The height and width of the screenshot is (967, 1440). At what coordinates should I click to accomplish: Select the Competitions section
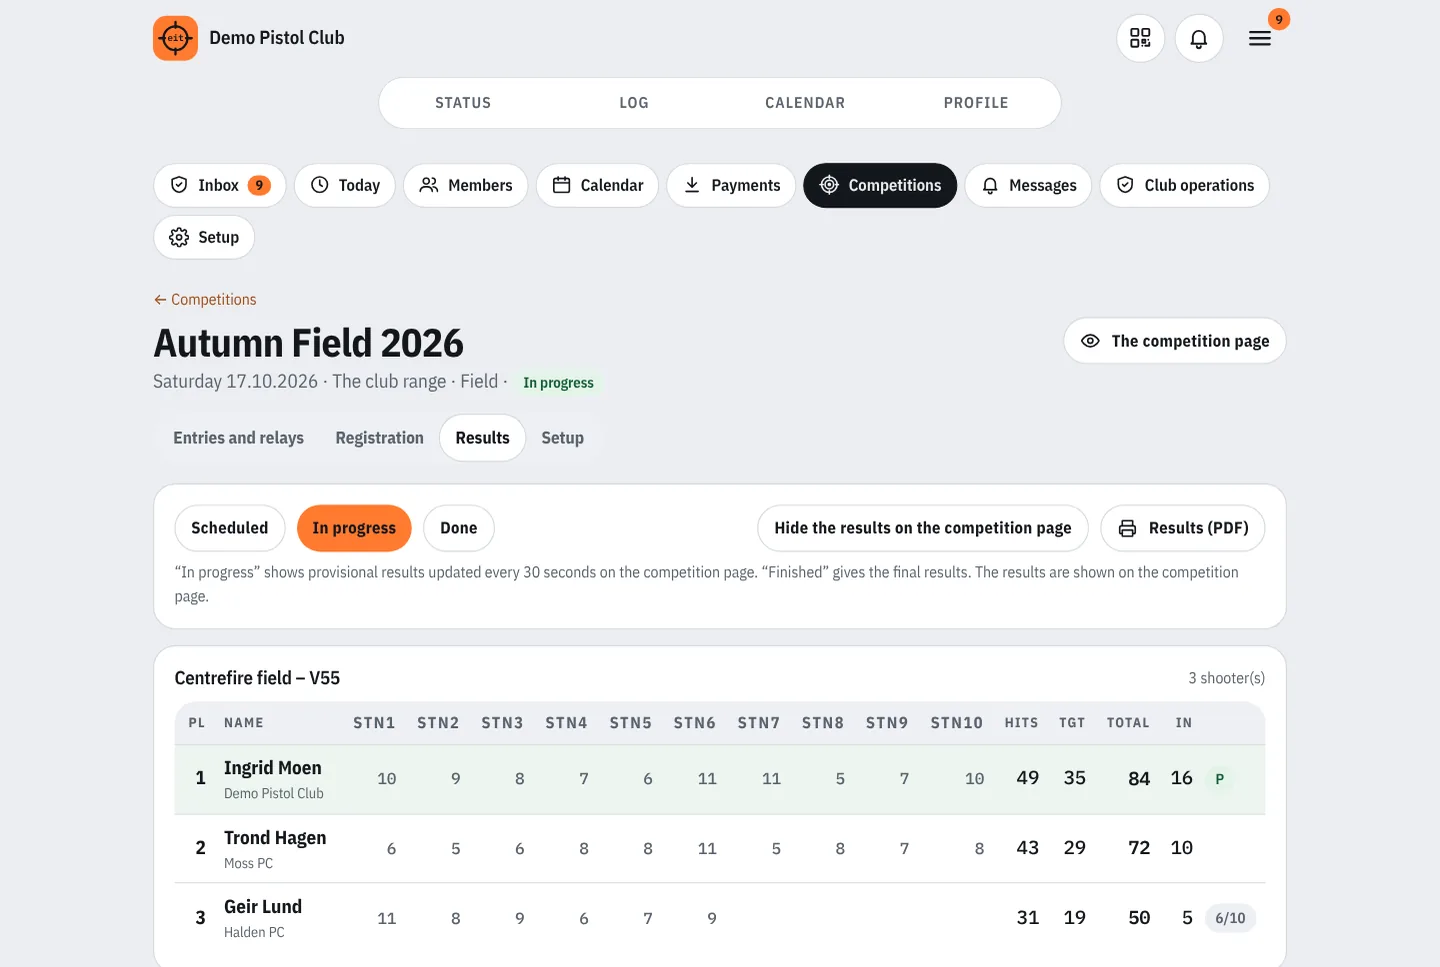[x=880, y=185]
